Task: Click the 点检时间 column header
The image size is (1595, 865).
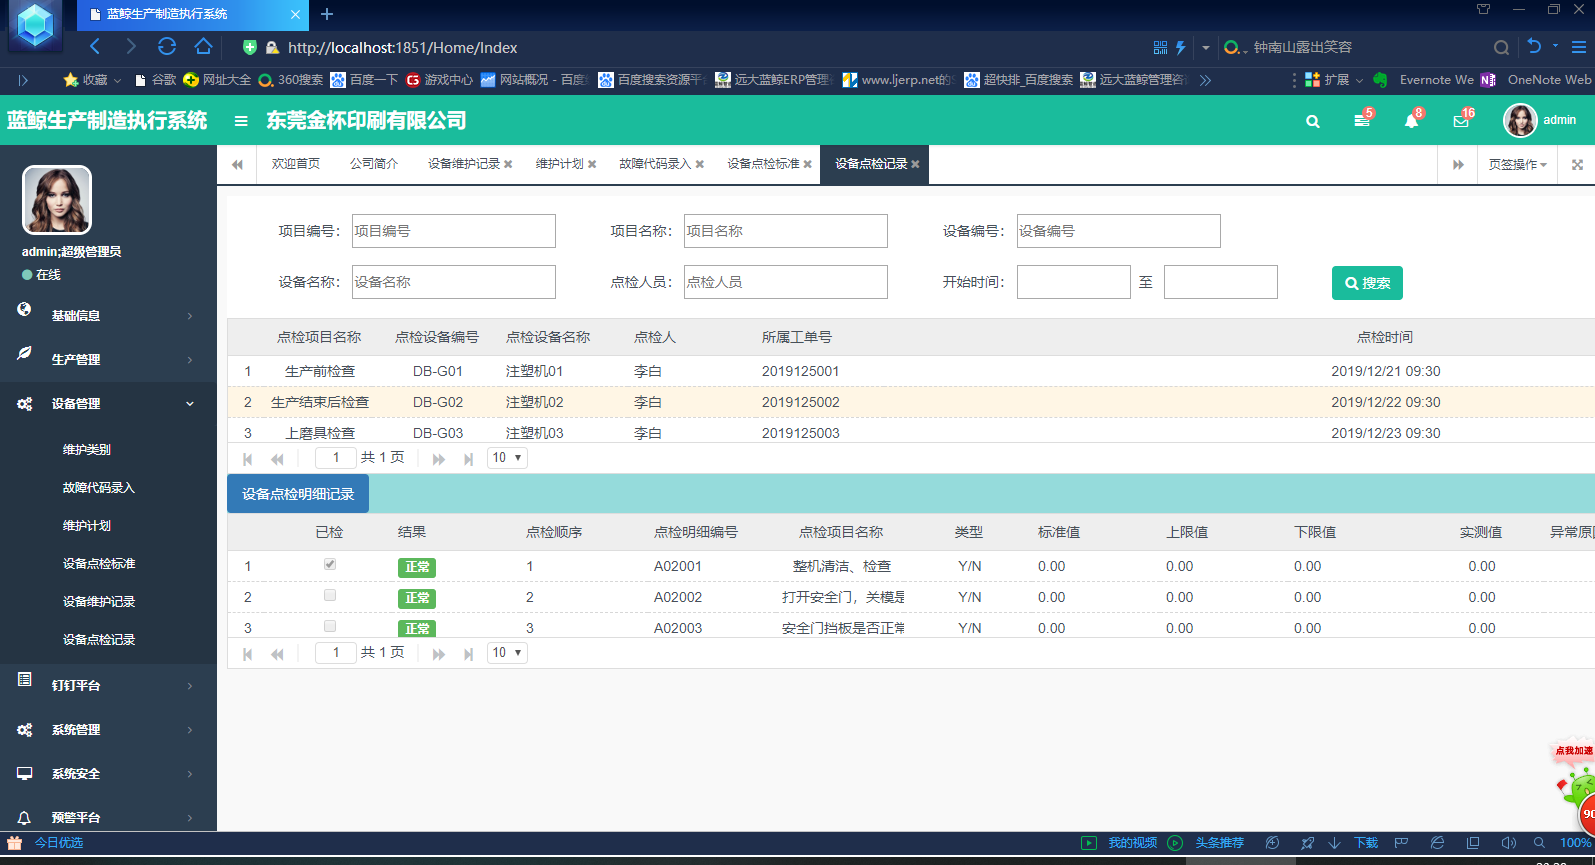Action: click(x=1385, y=337)
